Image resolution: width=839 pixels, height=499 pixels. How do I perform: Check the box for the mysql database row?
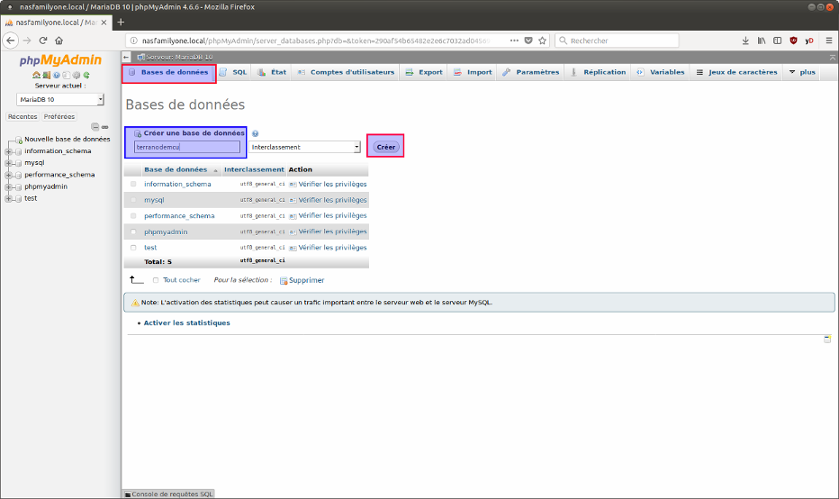[x=133, y=200]
